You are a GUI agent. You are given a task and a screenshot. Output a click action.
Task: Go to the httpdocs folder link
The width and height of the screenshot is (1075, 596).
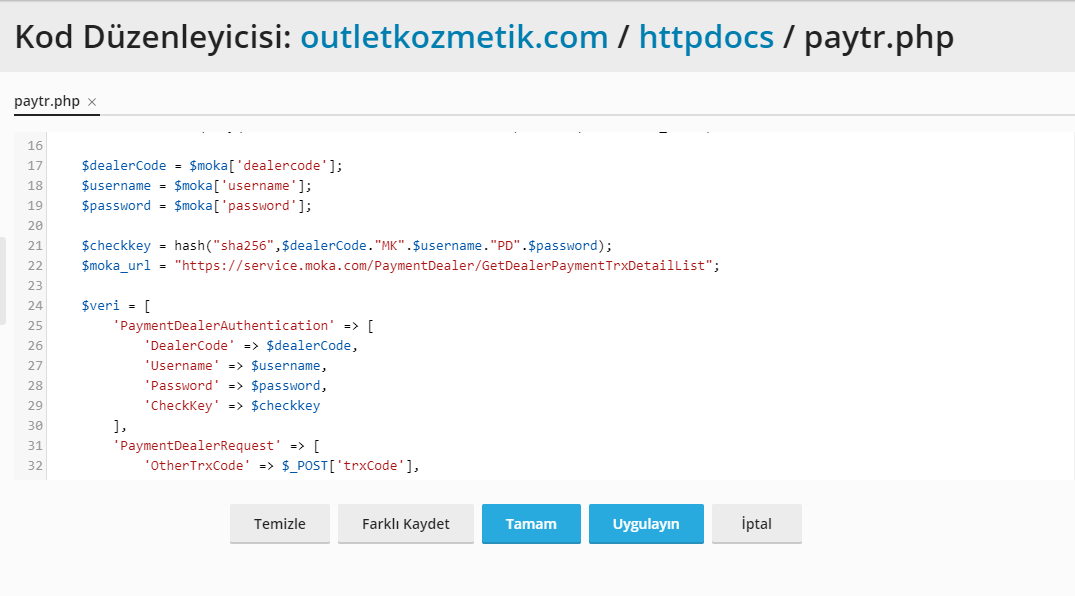[706, 37]
